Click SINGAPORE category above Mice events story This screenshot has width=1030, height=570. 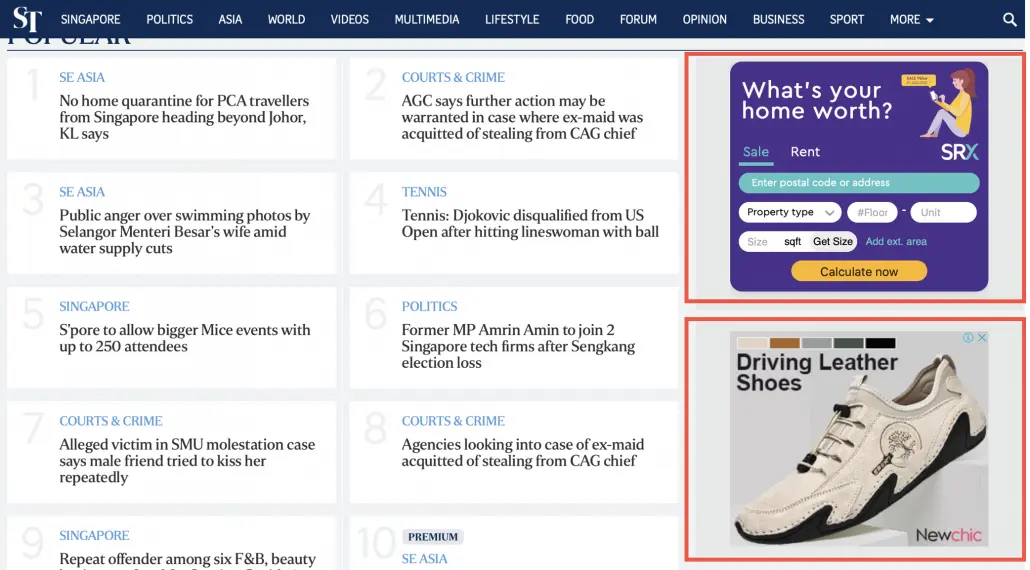click(x=94, y=307)
